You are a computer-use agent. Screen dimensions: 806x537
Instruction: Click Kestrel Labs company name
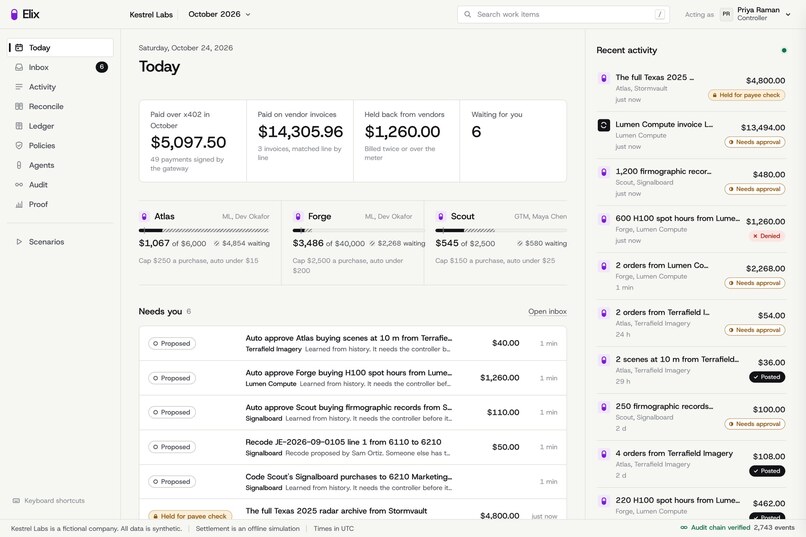tap(151, 14)
